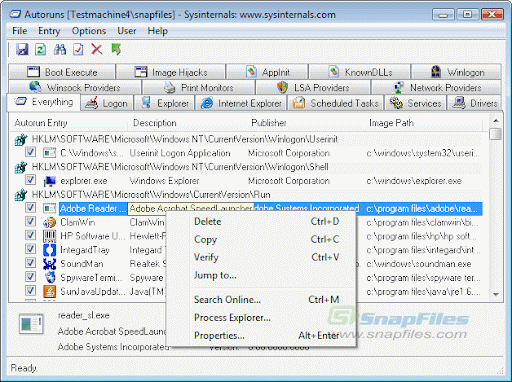Viewport: 512px width, 382px height.
Task: Open the Options menu
Action: [x=89, y=31]
